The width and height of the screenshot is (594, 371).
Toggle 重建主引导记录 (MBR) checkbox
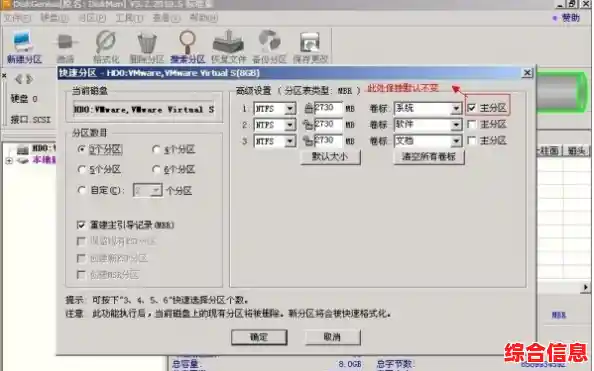coord(81,225)
